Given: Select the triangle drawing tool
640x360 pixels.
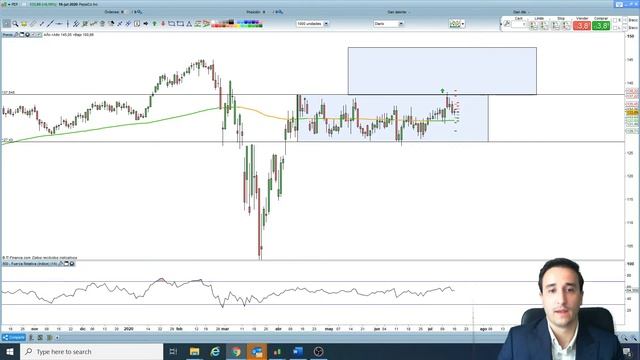Looking at the screenshot, I should pos(189,24).
